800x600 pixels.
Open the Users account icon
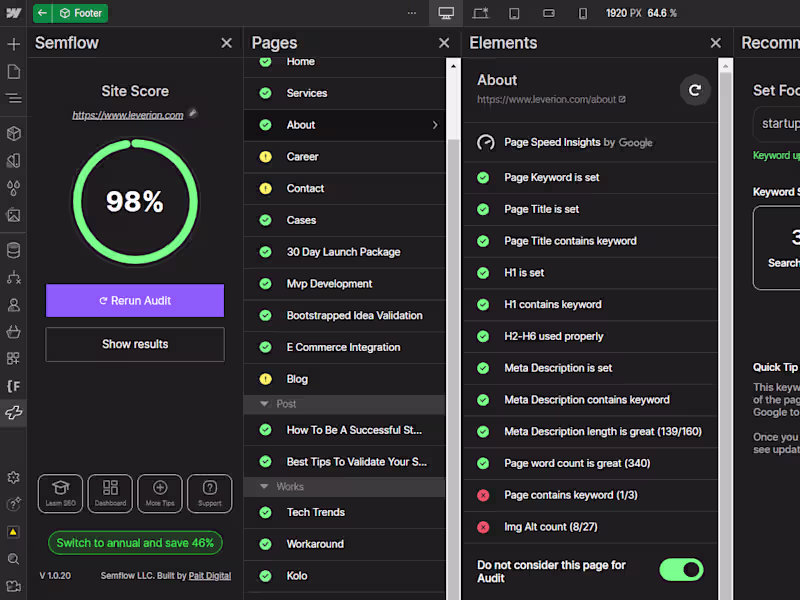[14, 305]
